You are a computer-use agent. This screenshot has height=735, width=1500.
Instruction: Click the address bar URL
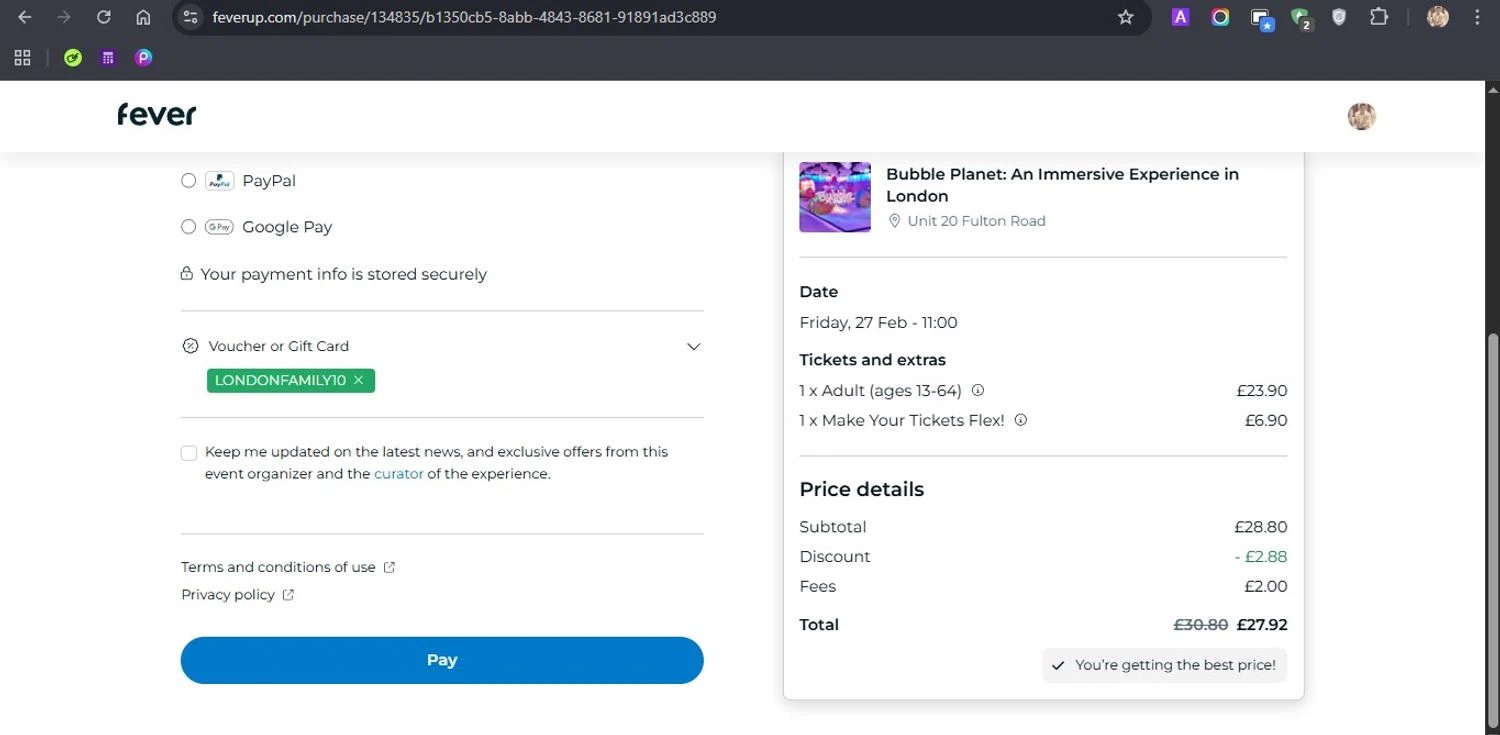(x=464, y=17)
